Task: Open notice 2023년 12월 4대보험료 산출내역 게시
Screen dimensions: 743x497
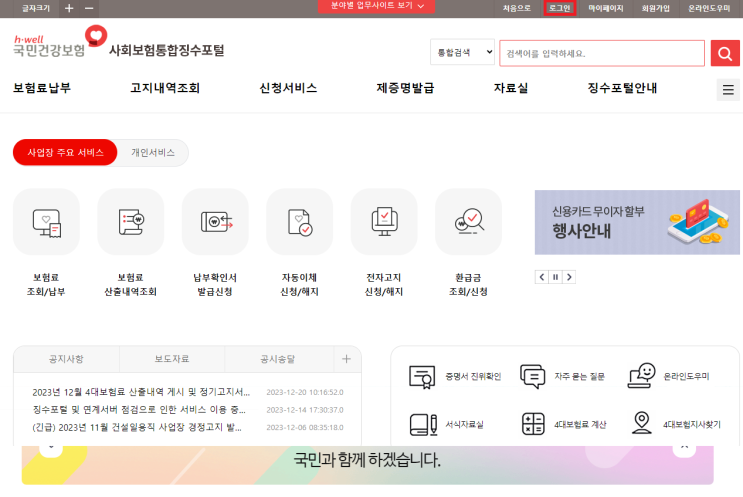Action: pos(141,392)
